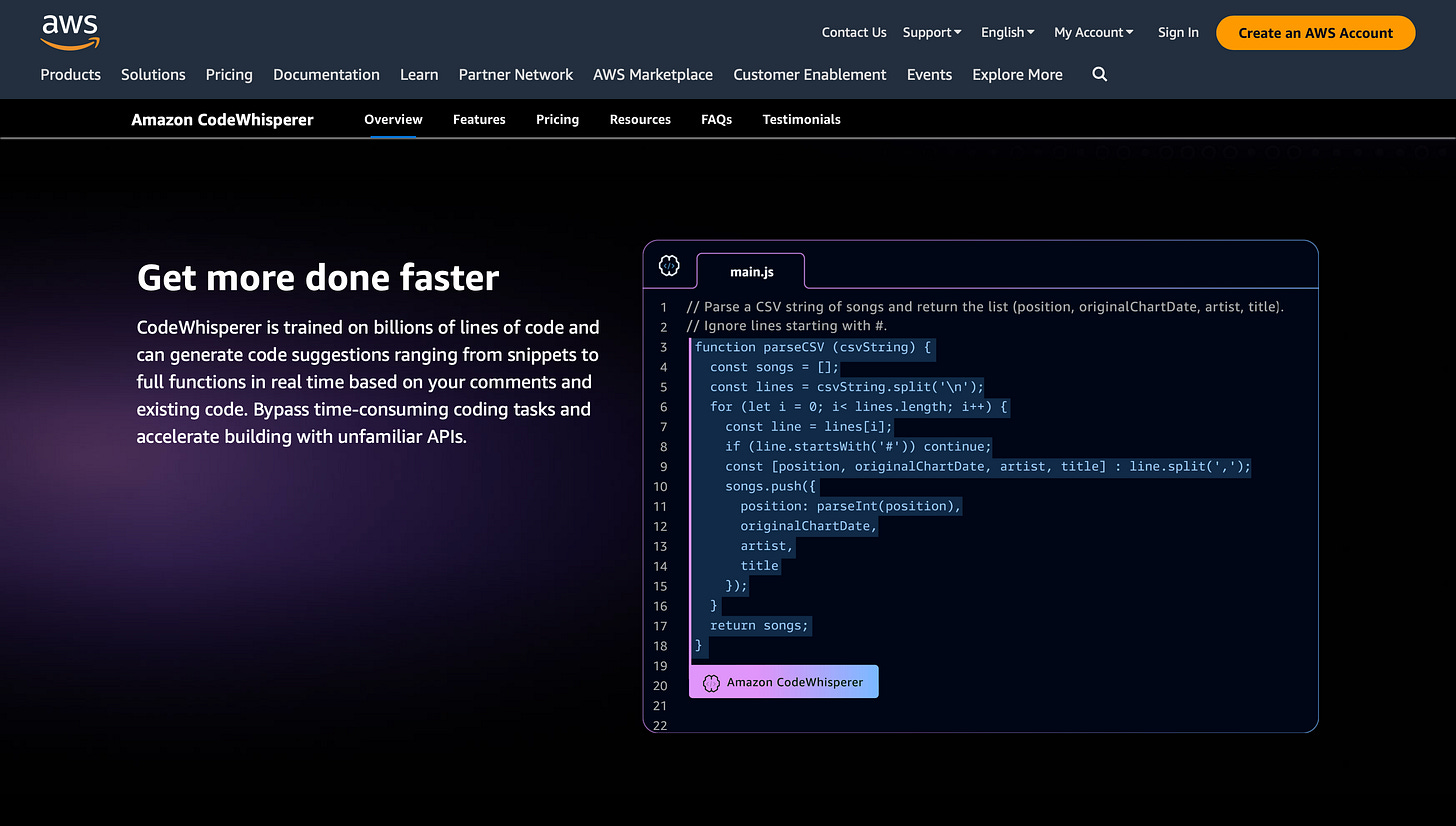Open the Events menu
1456x826 pixels.
point(929,74)
